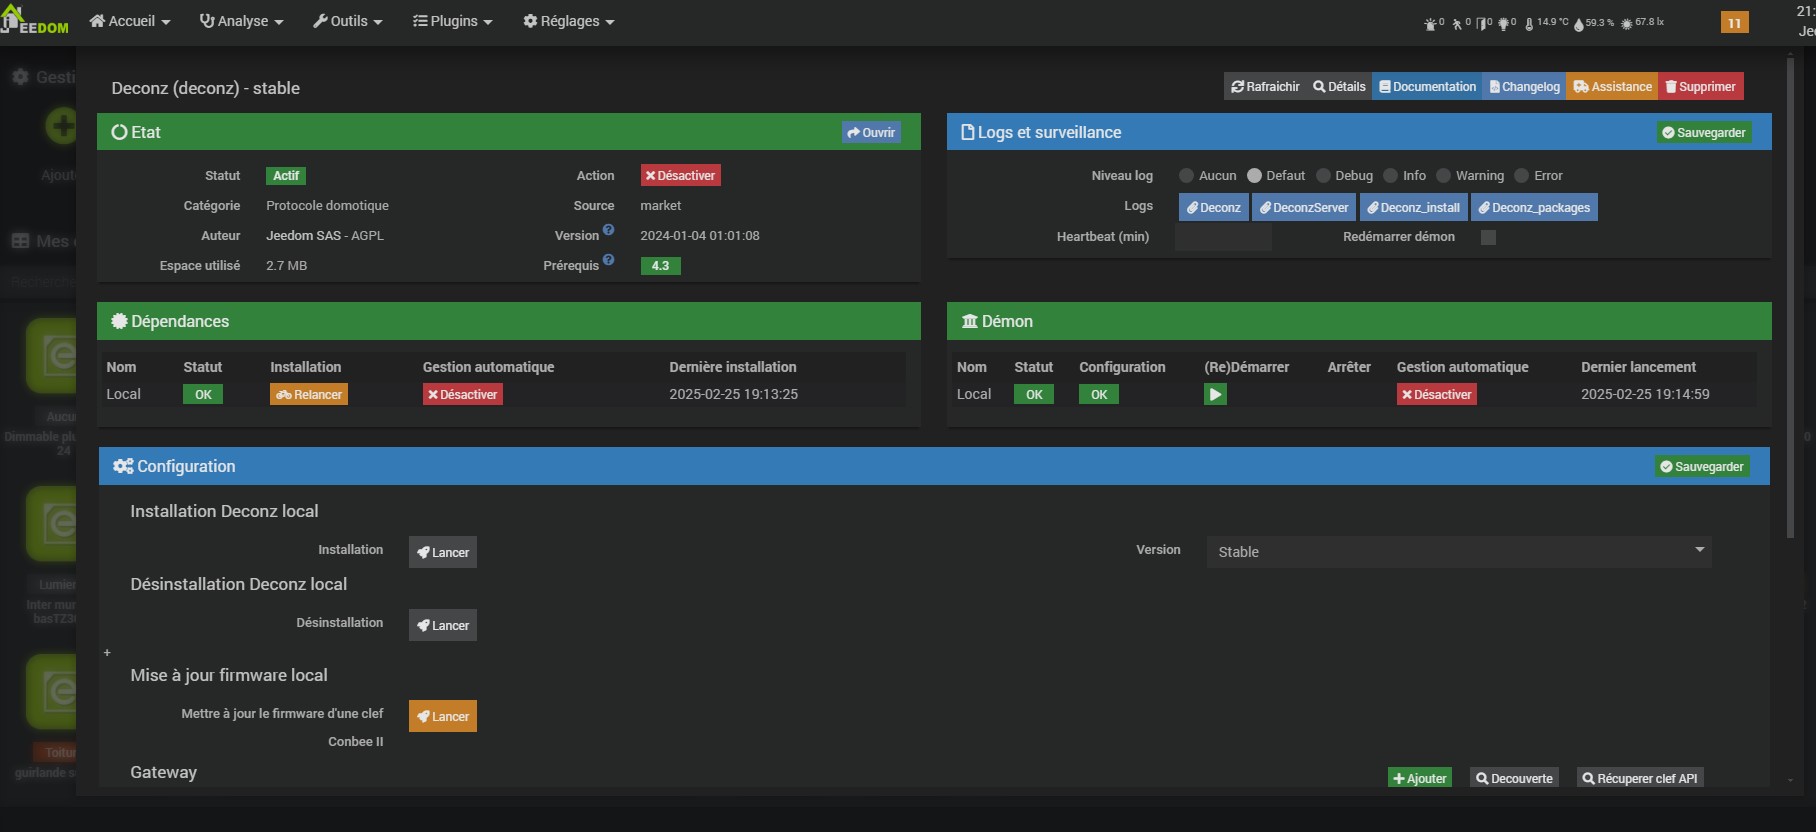Open plugin Documentation

coord(1427,87)
